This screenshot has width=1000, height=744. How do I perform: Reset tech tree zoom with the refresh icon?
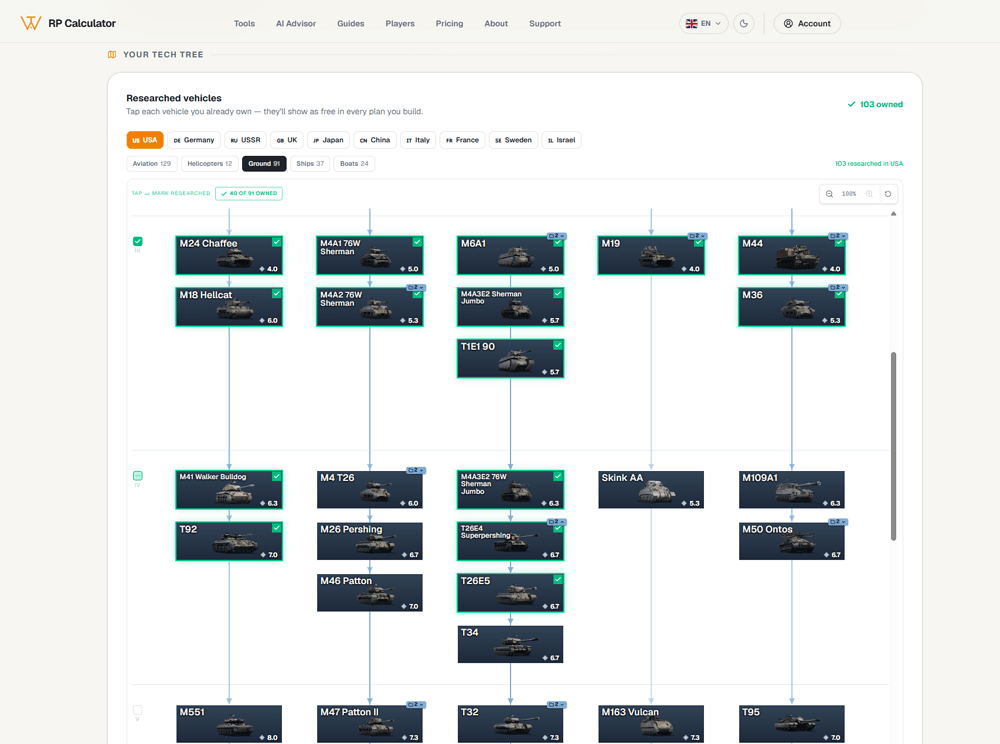pyautogui.click(x=888, y=194)
